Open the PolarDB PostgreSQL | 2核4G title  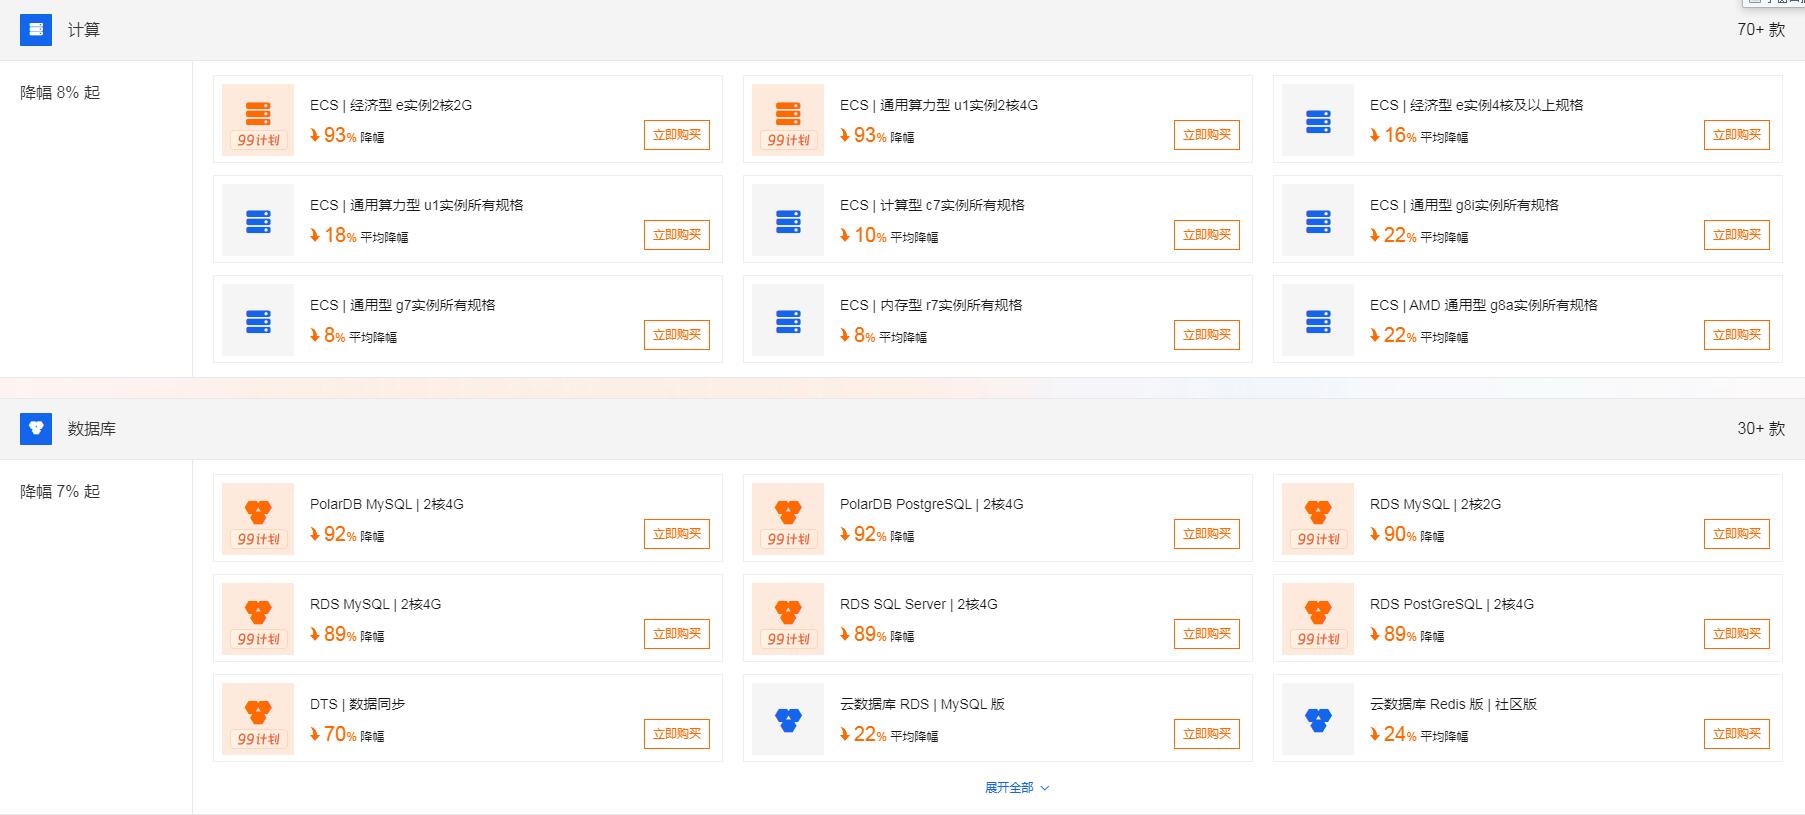[932, 504]
